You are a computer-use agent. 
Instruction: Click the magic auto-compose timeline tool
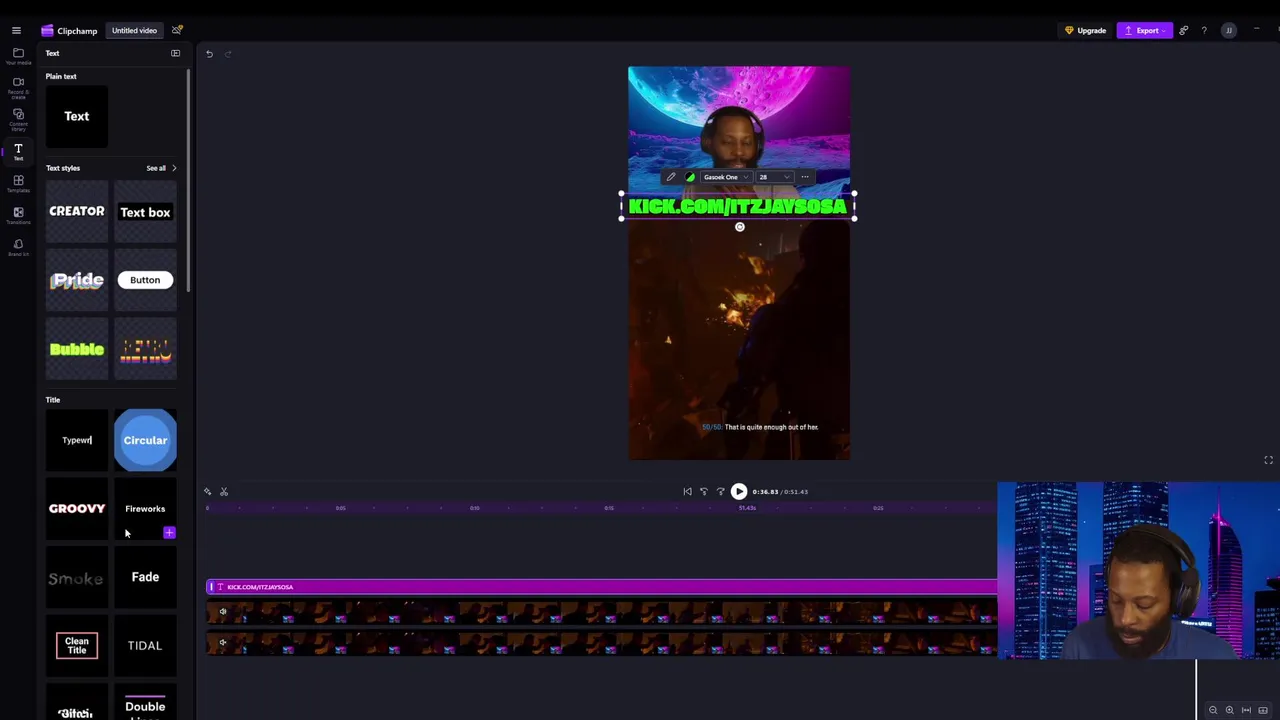pyautogui.click(x=207, y=492)
